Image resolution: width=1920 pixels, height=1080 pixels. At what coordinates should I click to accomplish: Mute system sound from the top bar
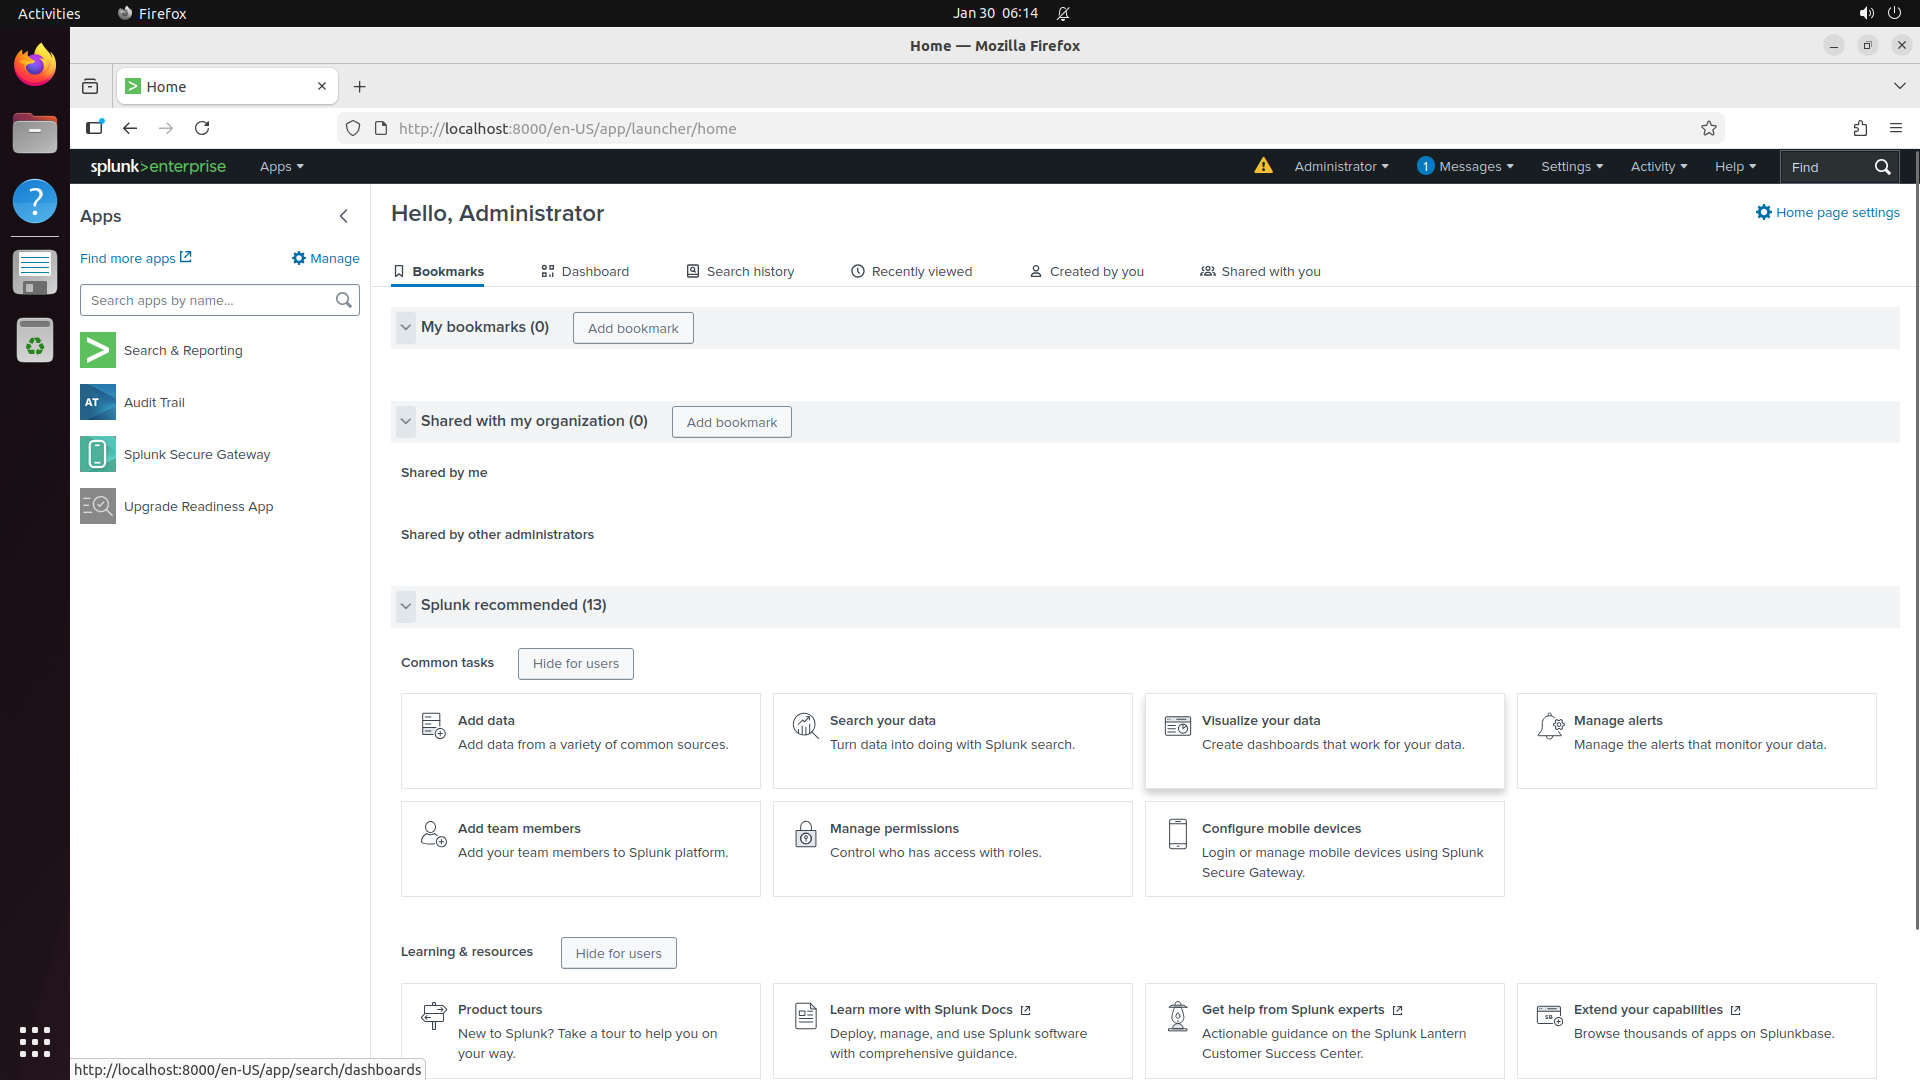[1866, 13]
